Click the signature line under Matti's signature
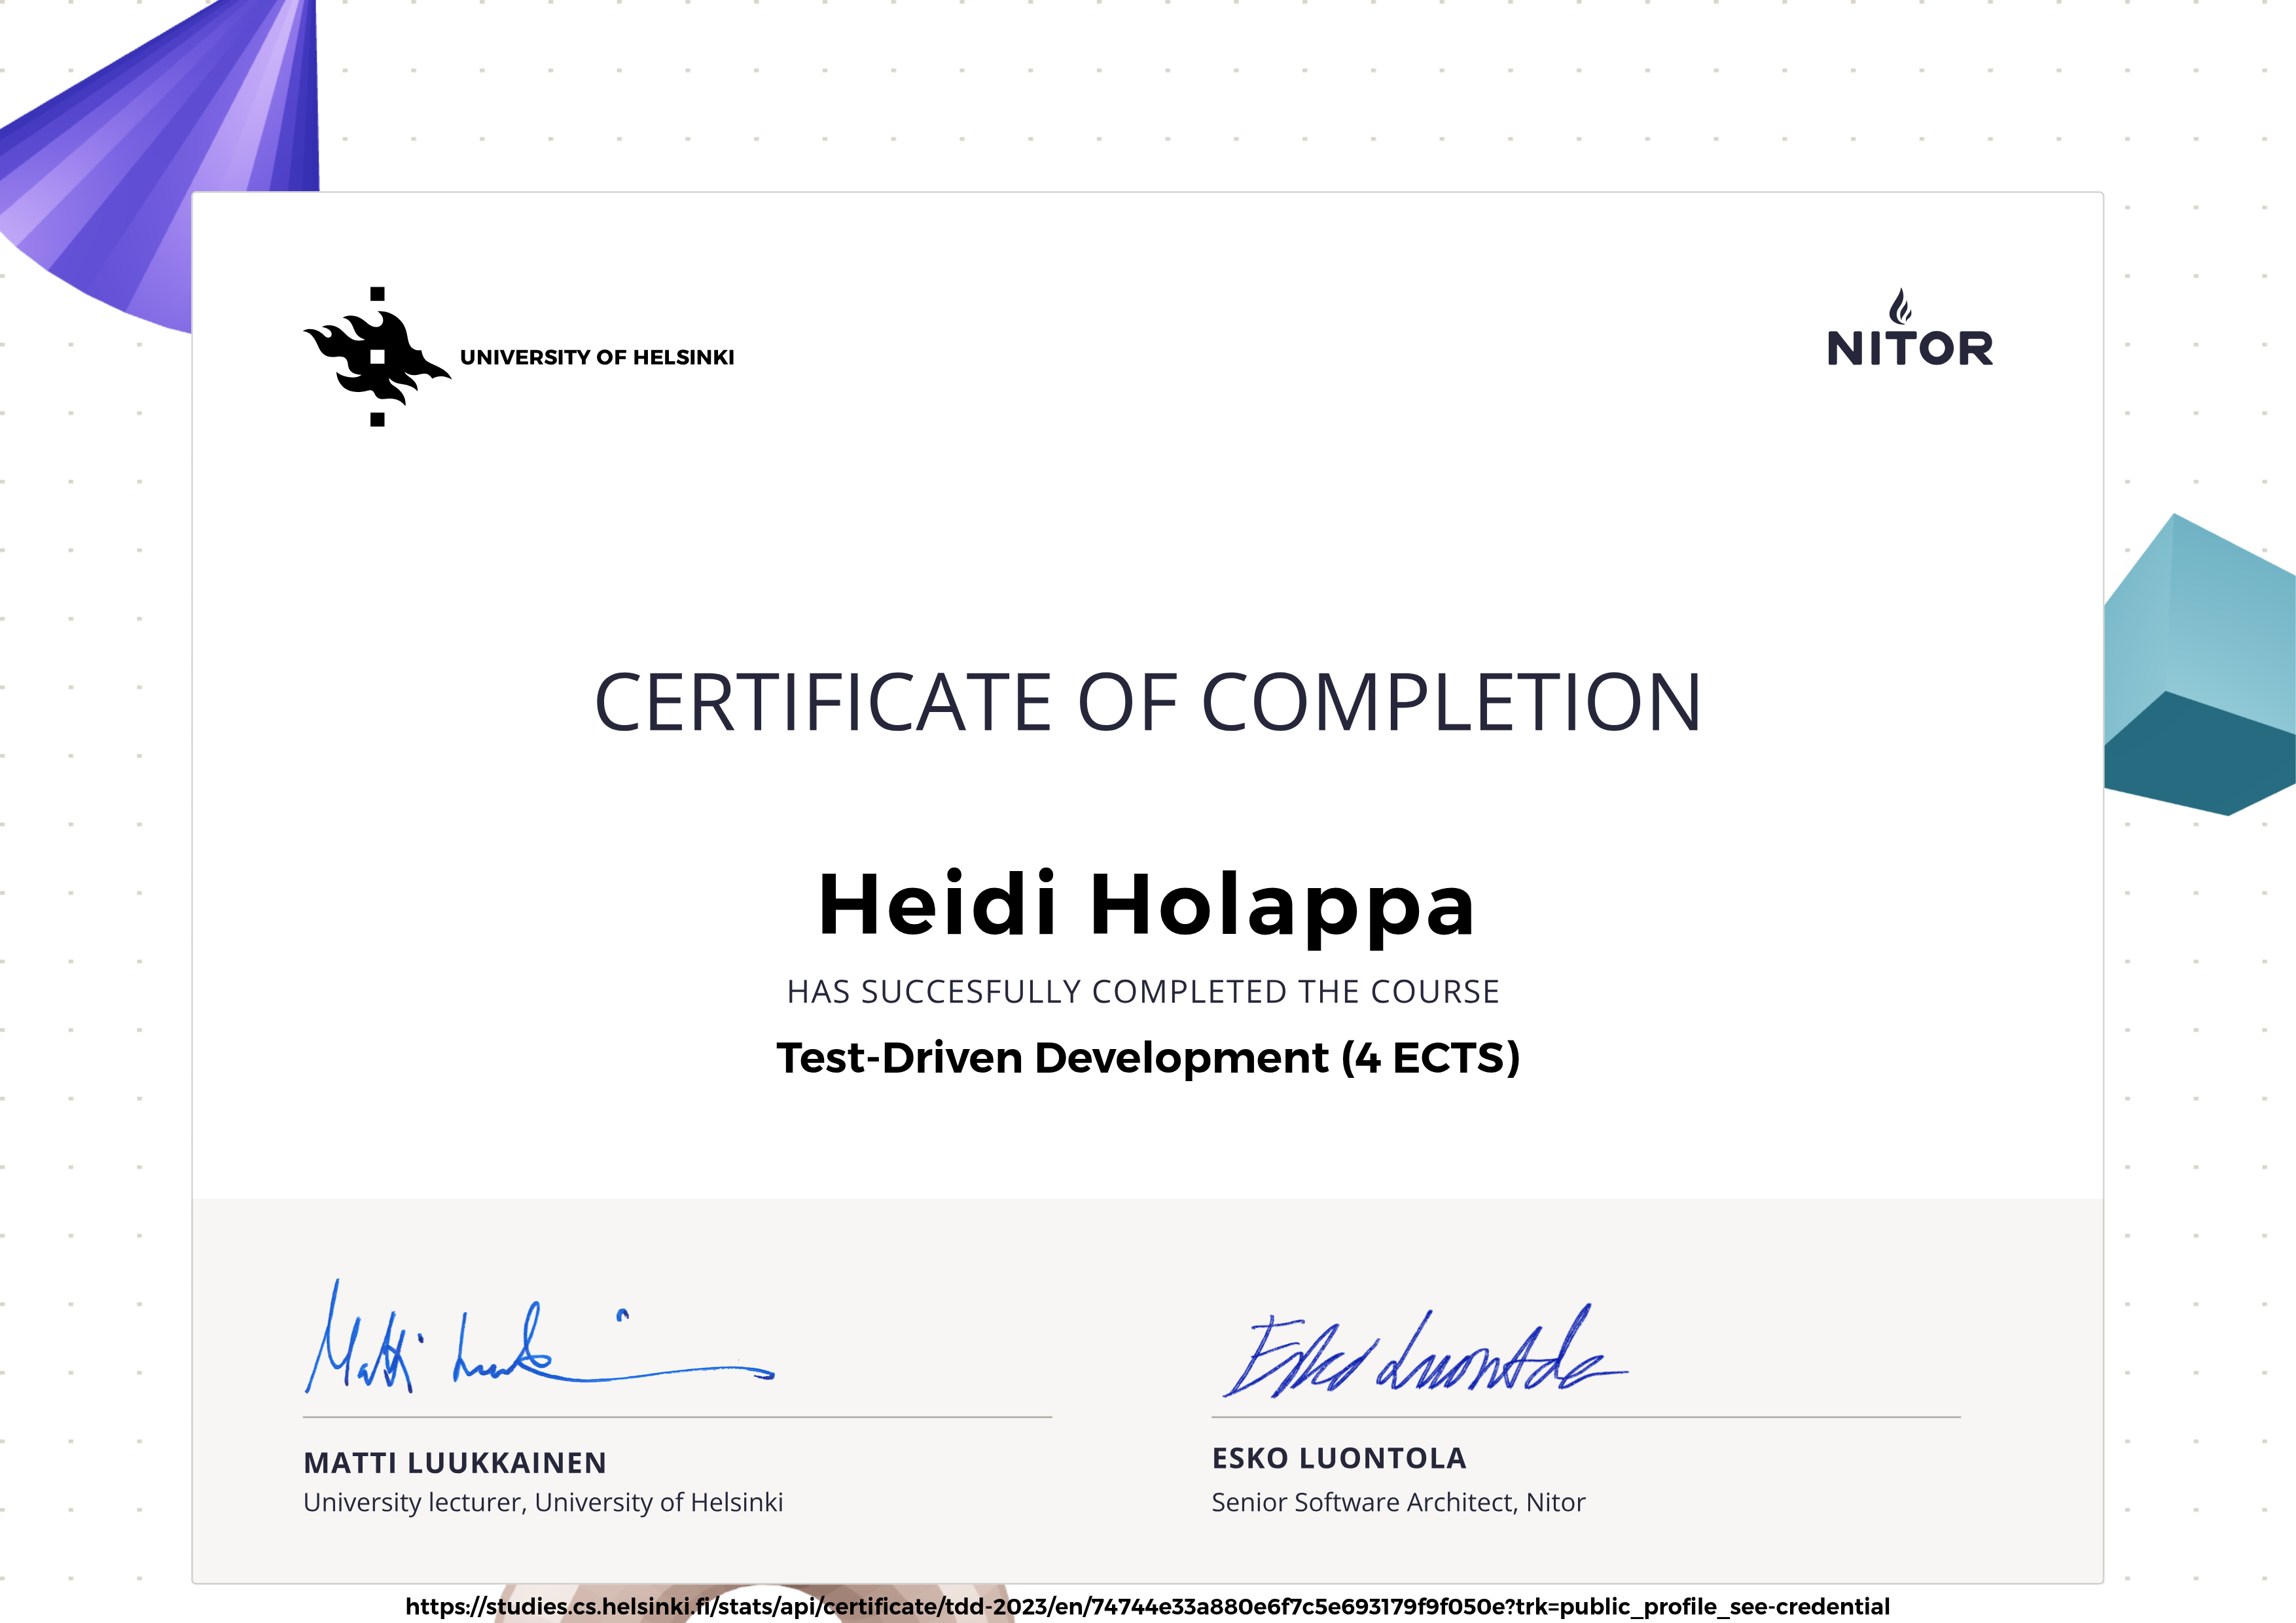The image size is (2296, 1623). [x=677, y=1417]
